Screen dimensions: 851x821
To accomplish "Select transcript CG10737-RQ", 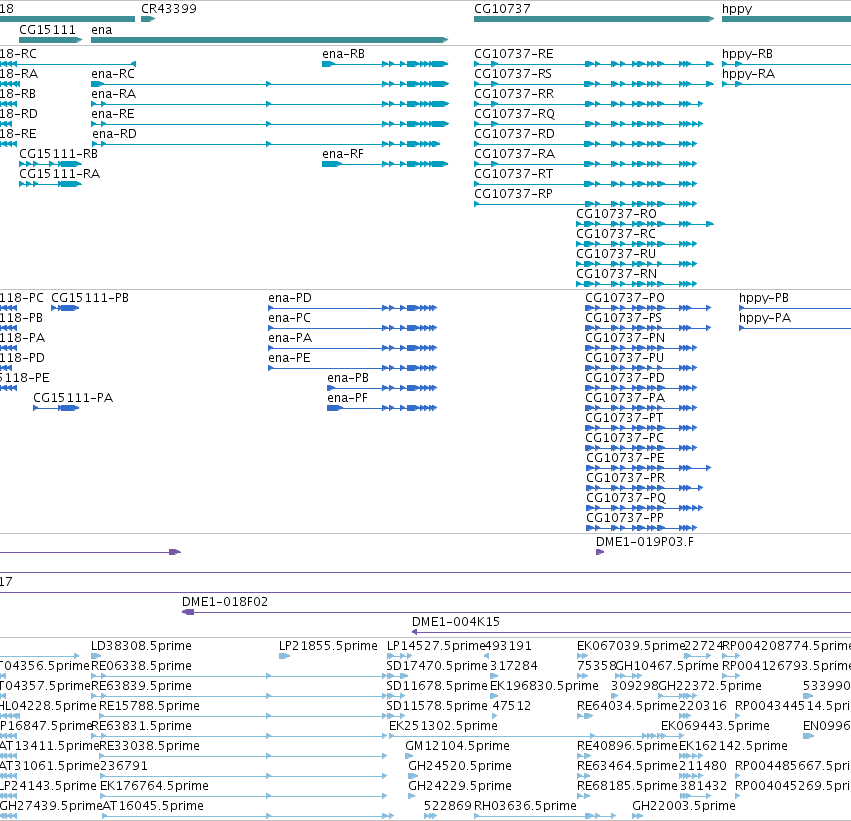I will [588, 124].
